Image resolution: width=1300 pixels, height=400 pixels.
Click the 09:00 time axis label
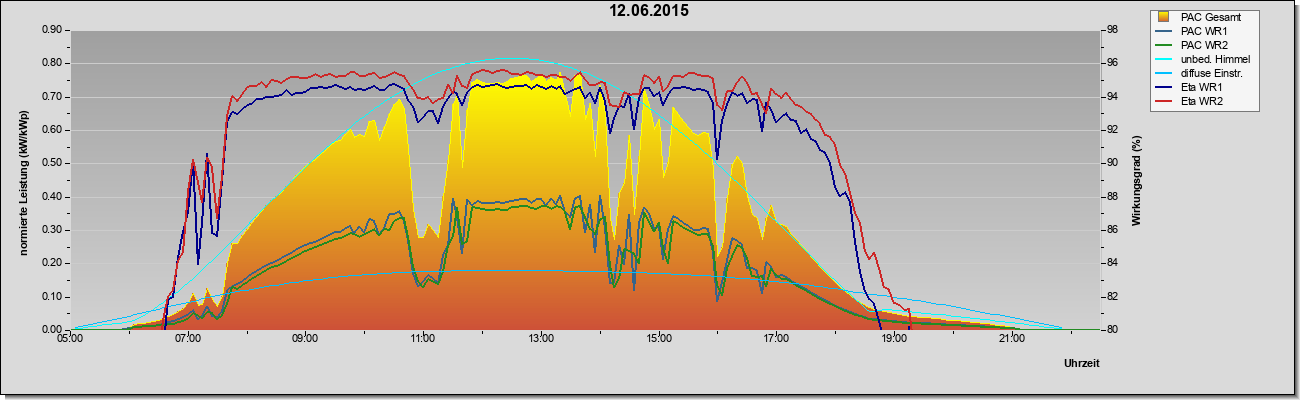point(305,339)
